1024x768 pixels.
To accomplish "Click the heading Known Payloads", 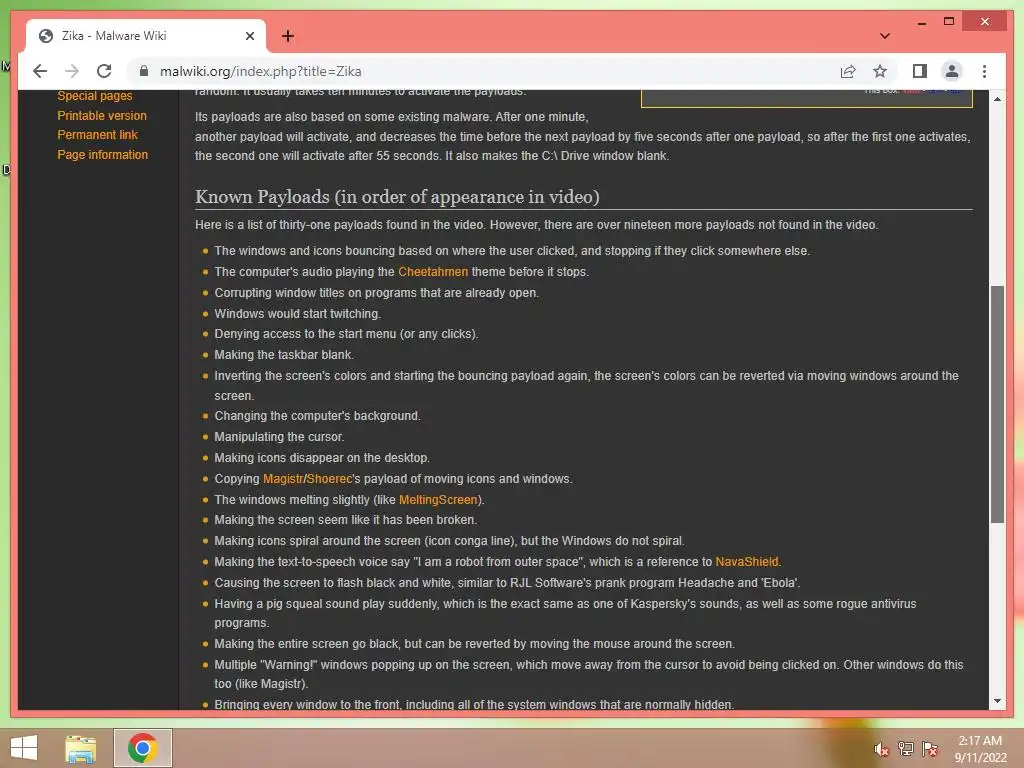I will (397, 197).
